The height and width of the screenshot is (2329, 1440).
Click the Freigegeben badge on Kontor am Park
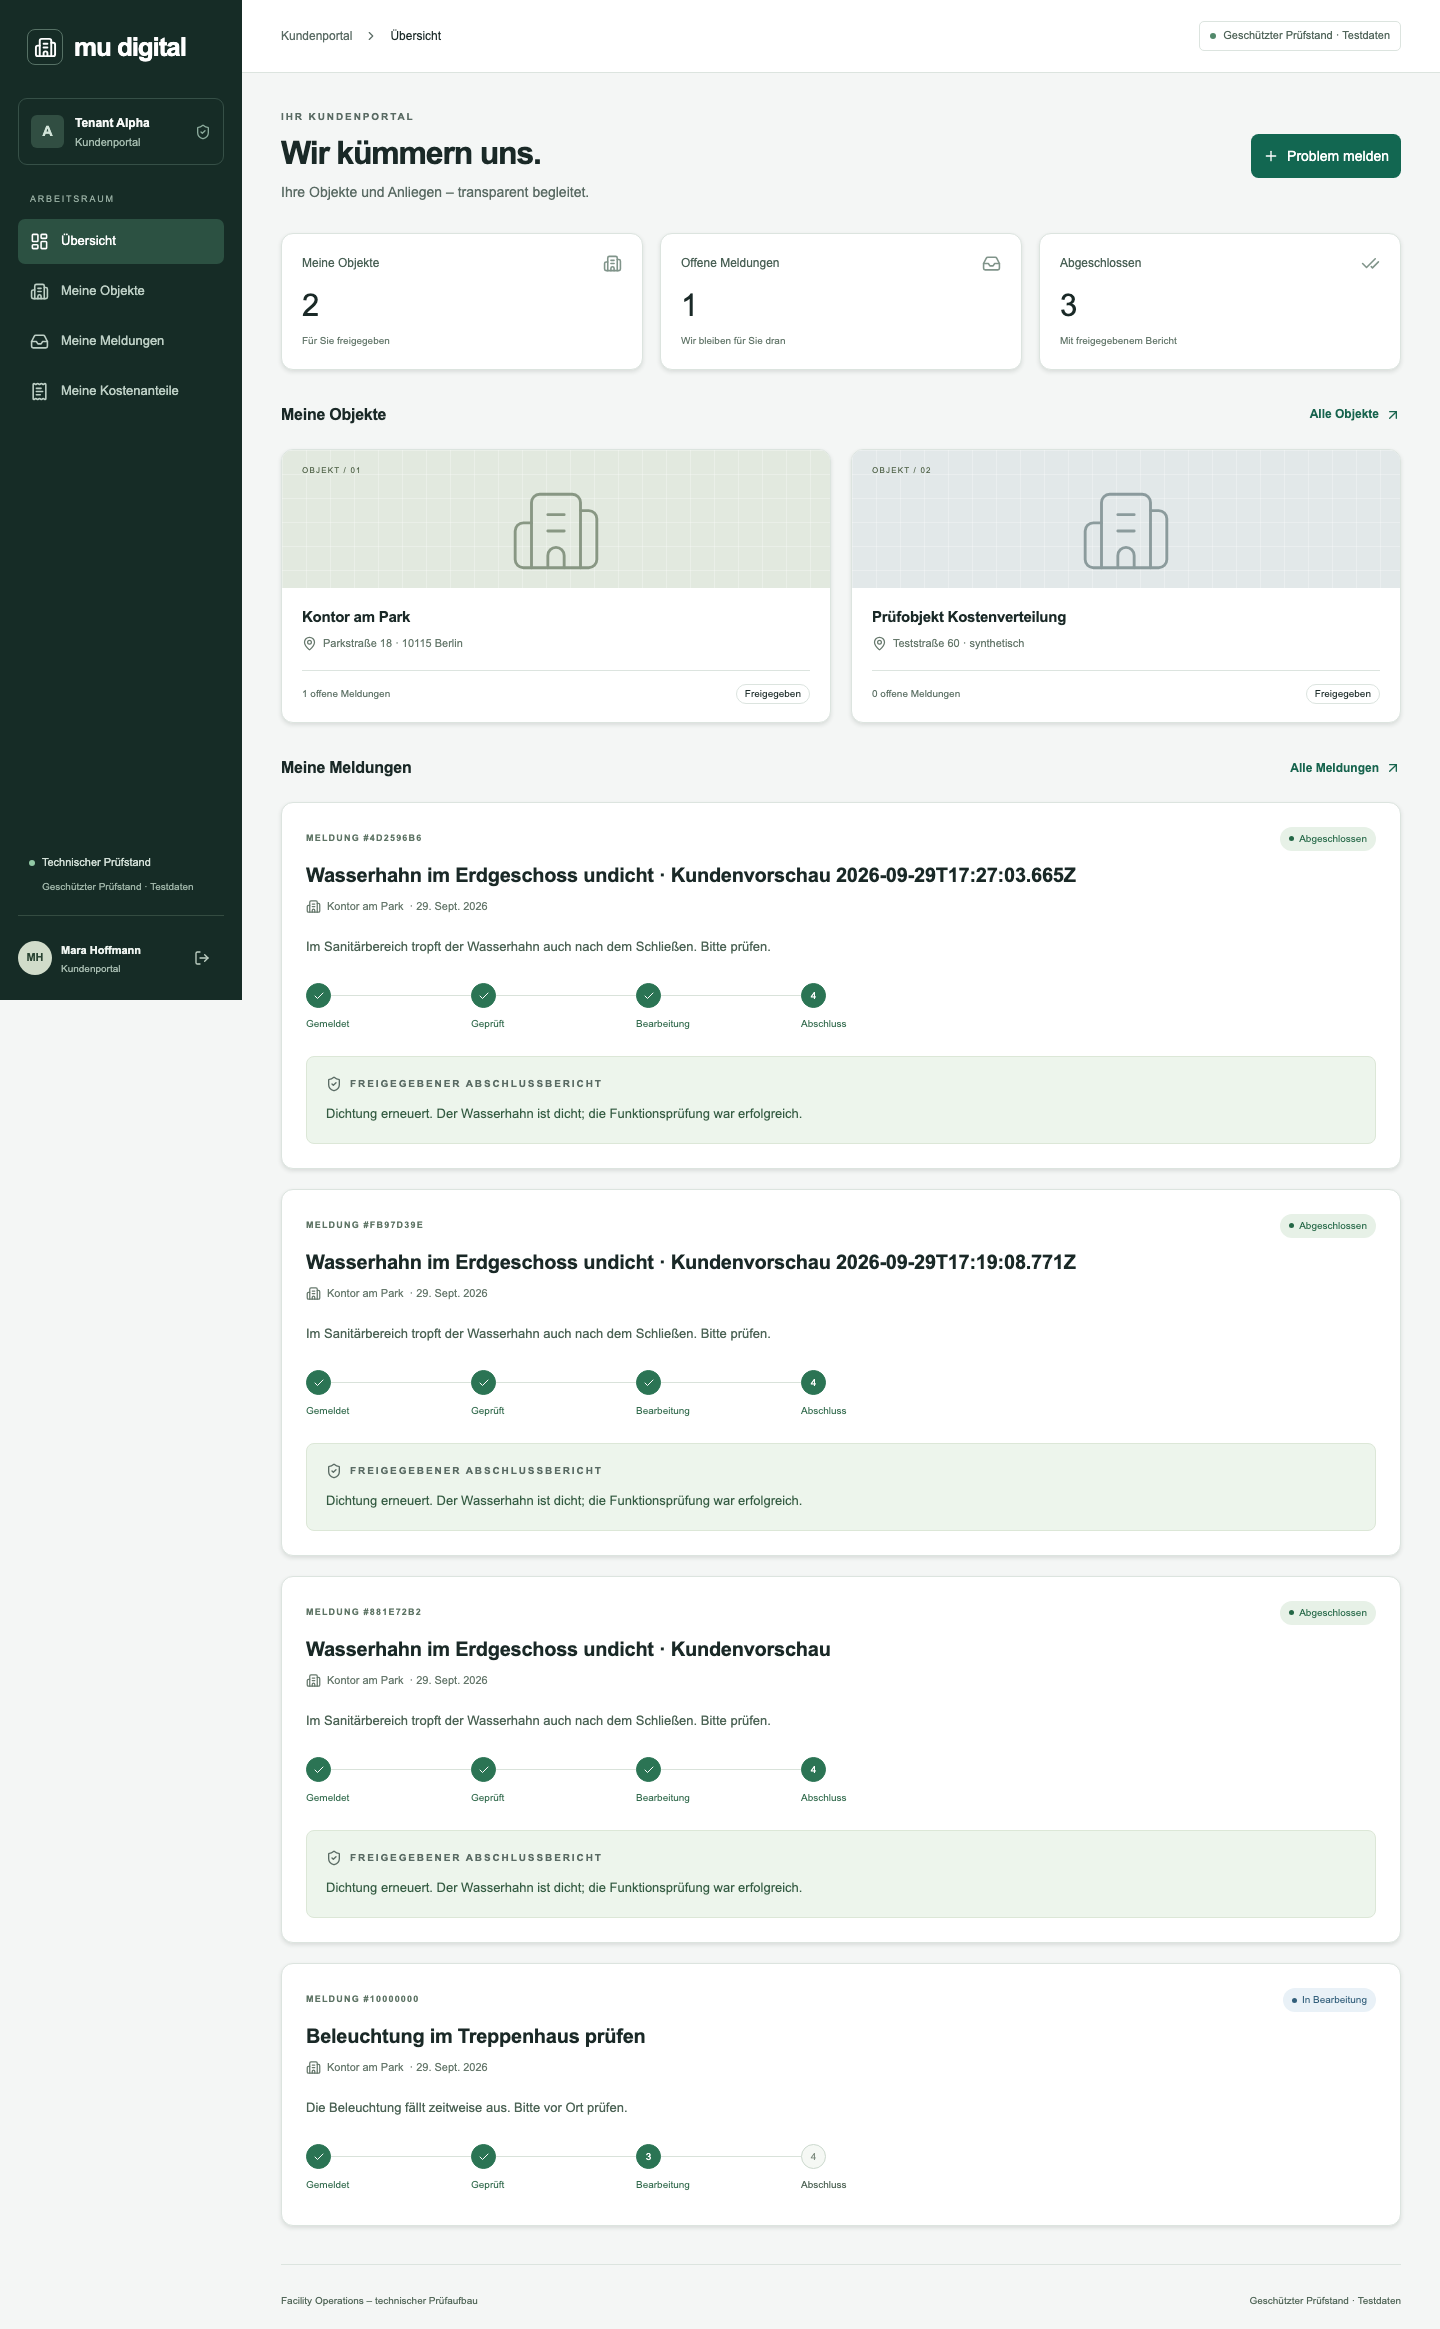pyautogui.click(x=773, y=694)
